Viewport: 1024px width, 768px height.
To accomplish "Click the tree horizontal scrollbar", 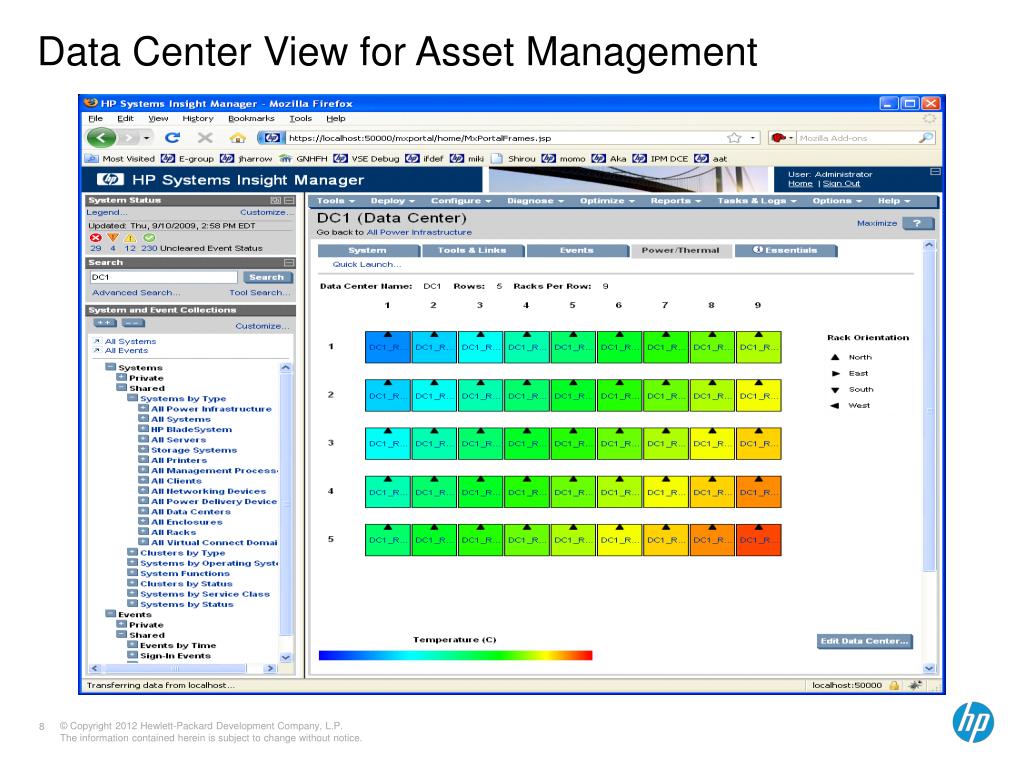I will pyautogui.click(x=183, y=668).
